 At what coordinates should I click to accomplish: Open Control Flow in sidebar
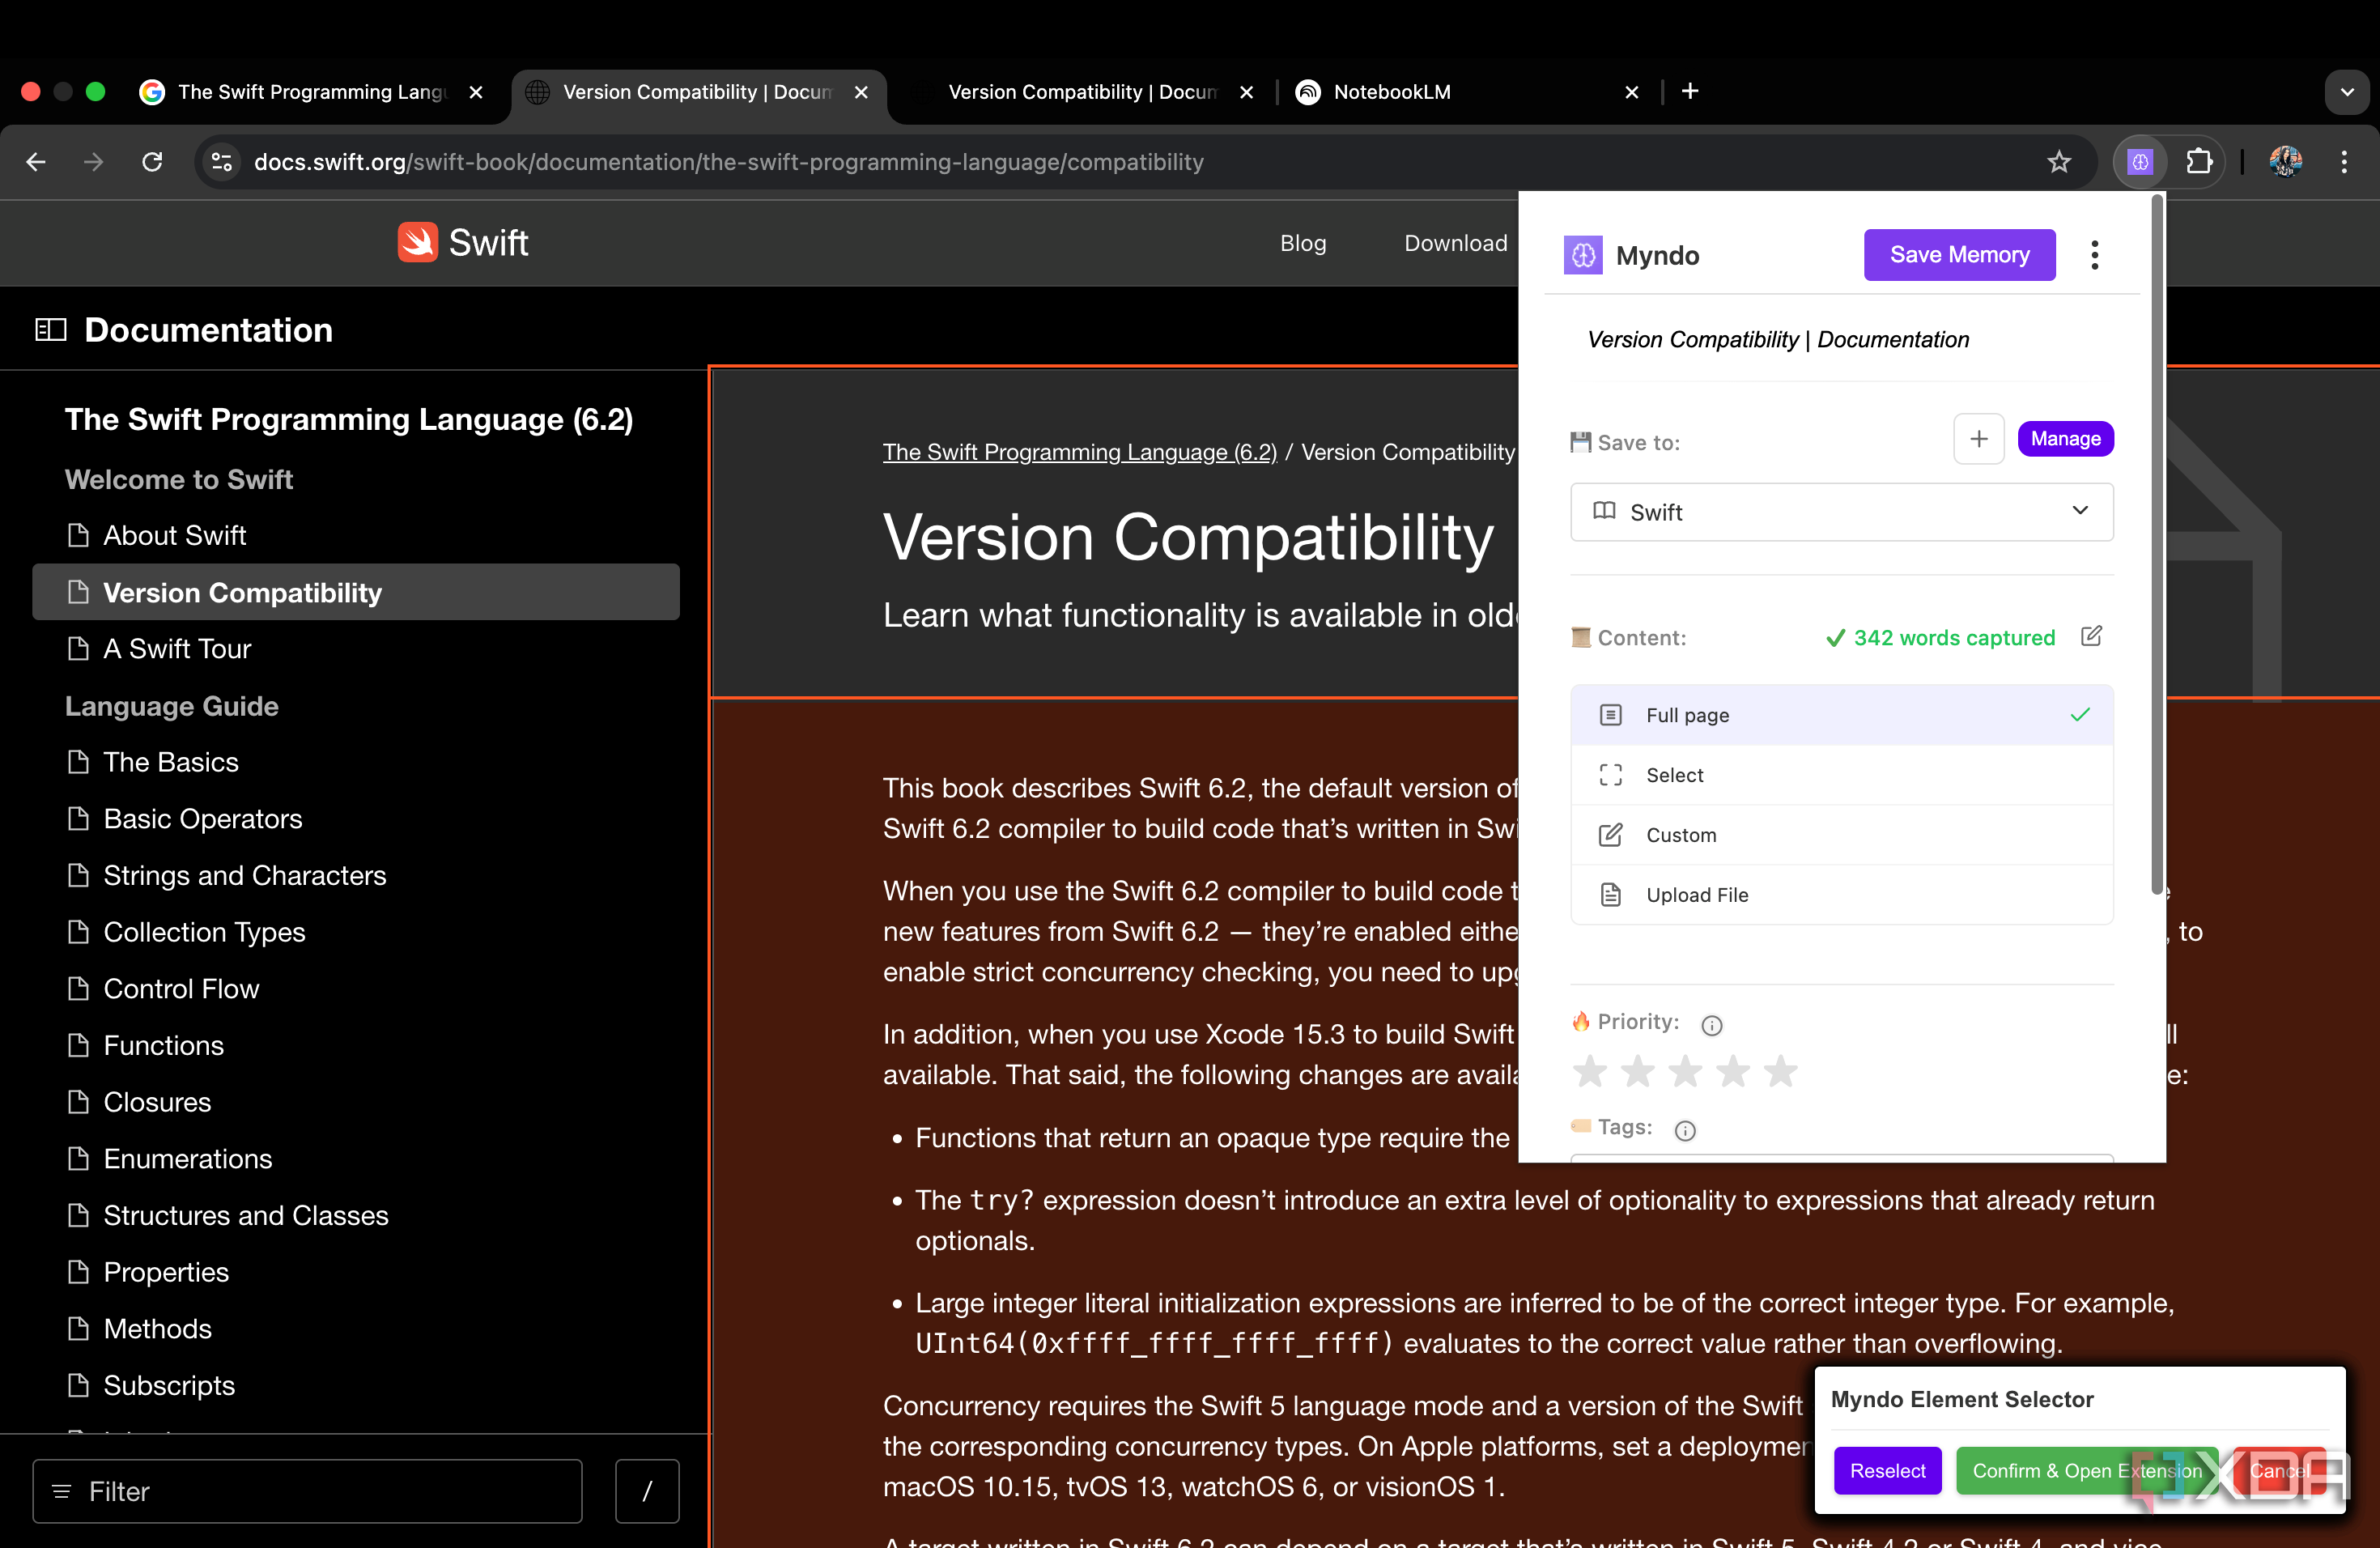[x=181, y=989]
